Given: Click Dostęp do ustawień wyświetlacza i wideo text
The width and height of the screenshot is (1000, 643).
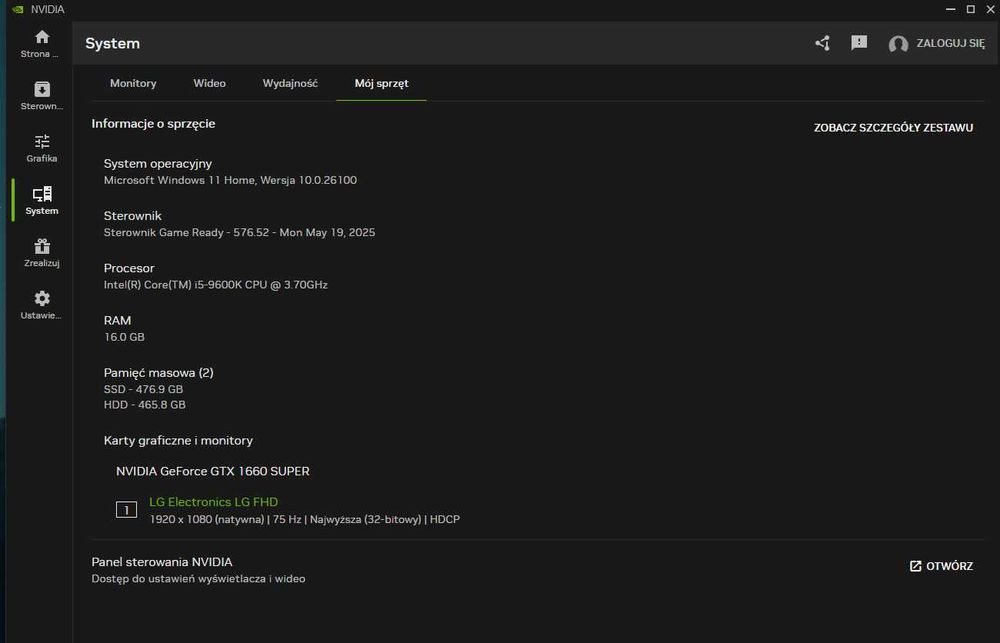Looking at the screenshot, I should 198,579.
